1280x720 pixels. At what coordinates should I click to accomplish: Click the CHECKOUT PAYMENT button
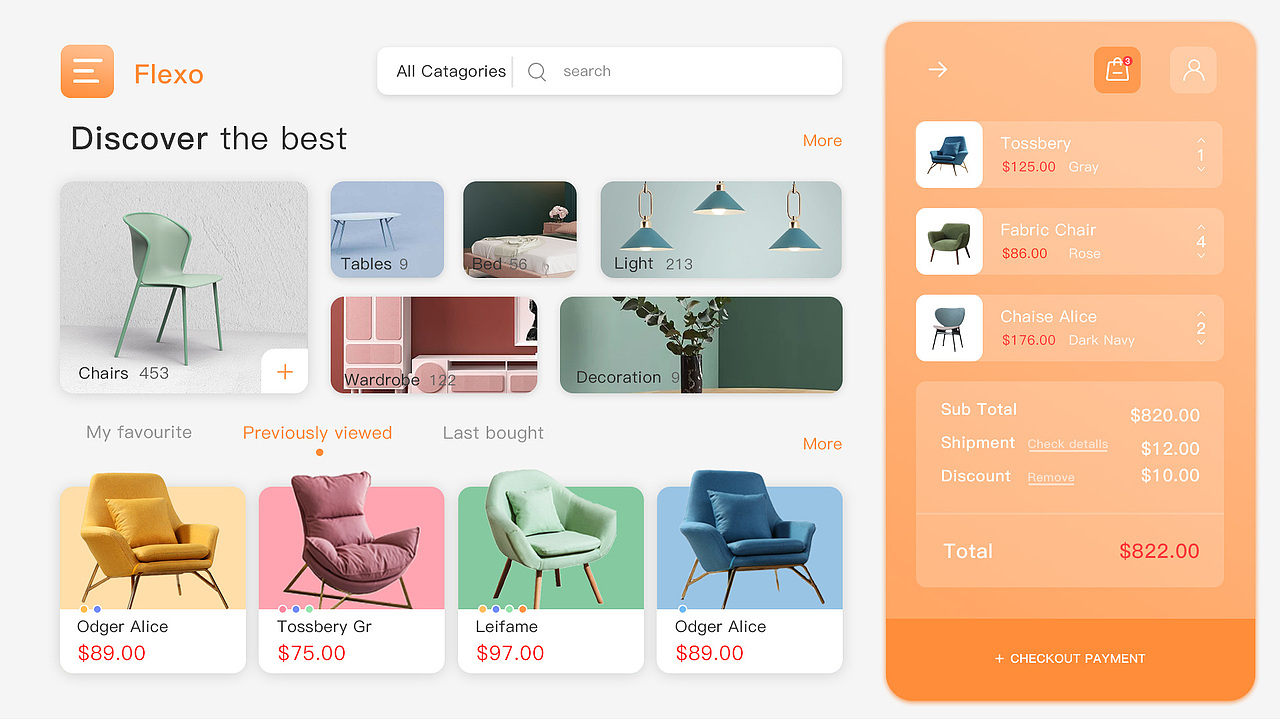tap(1070, 659)
